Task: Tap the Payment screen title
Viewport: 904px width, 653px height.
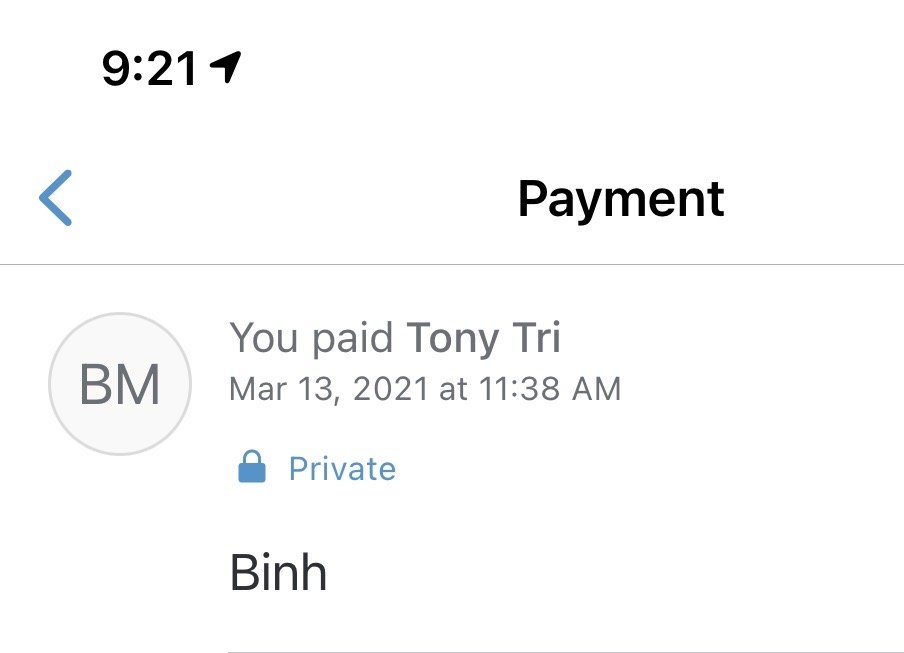Action: coord(620,198)
